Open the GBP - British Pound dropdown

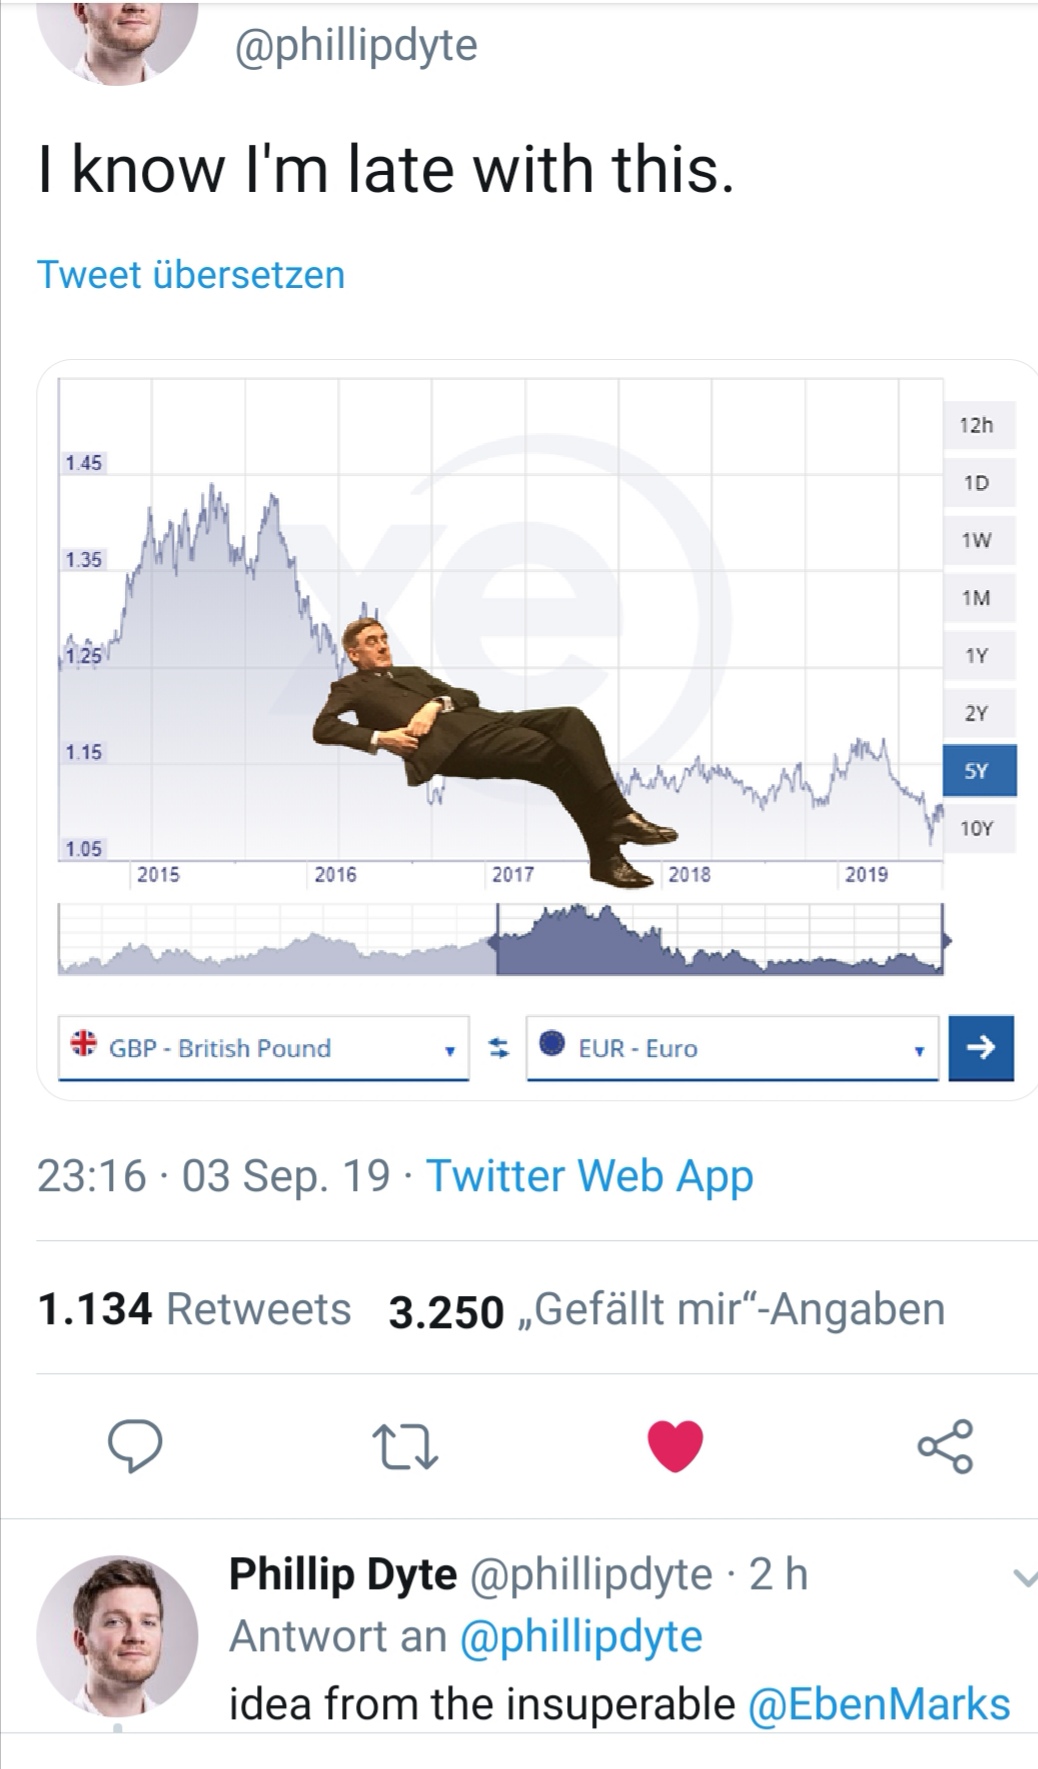click(x=264, y=1048)
